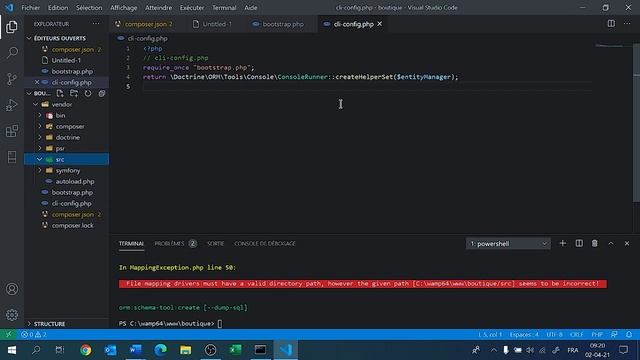Close cli-config.php in open editors list
640x360 pixels.
pos(37,82)
